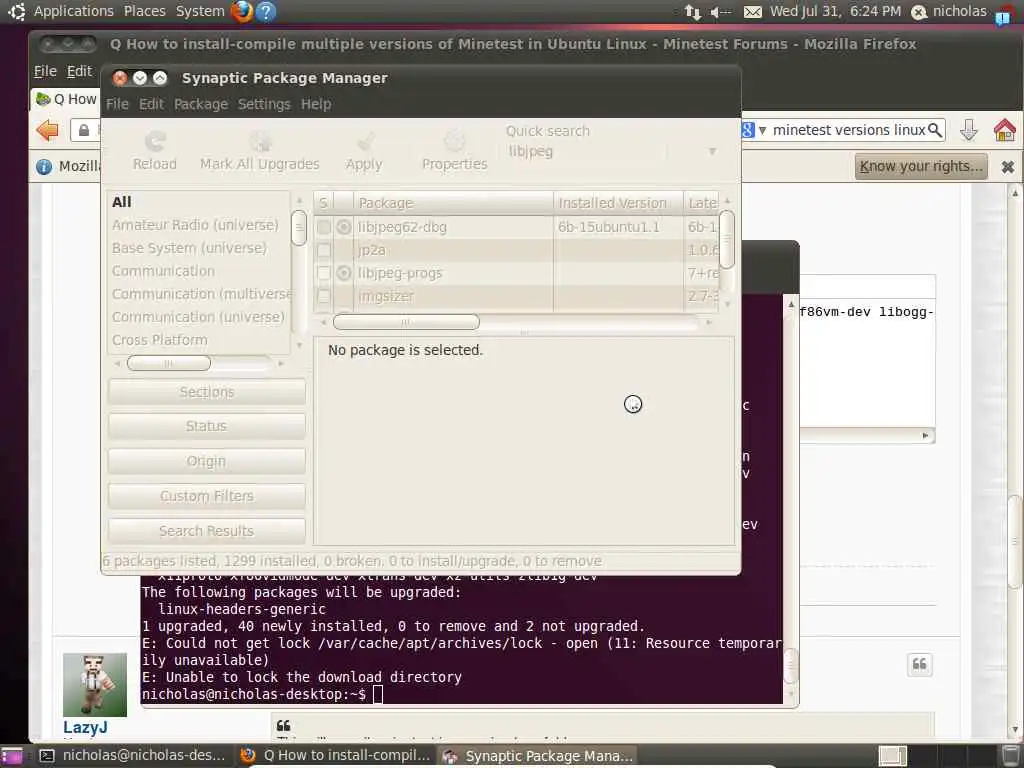Click the package list horizontal scrollbar

pos(406,322)
